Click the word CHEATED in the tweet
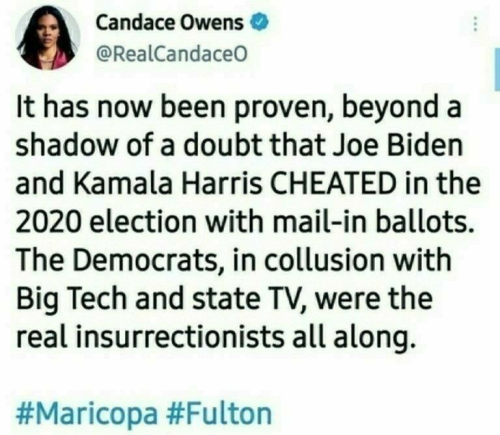The height and width of the screenshot is (435, 500). 333,183
